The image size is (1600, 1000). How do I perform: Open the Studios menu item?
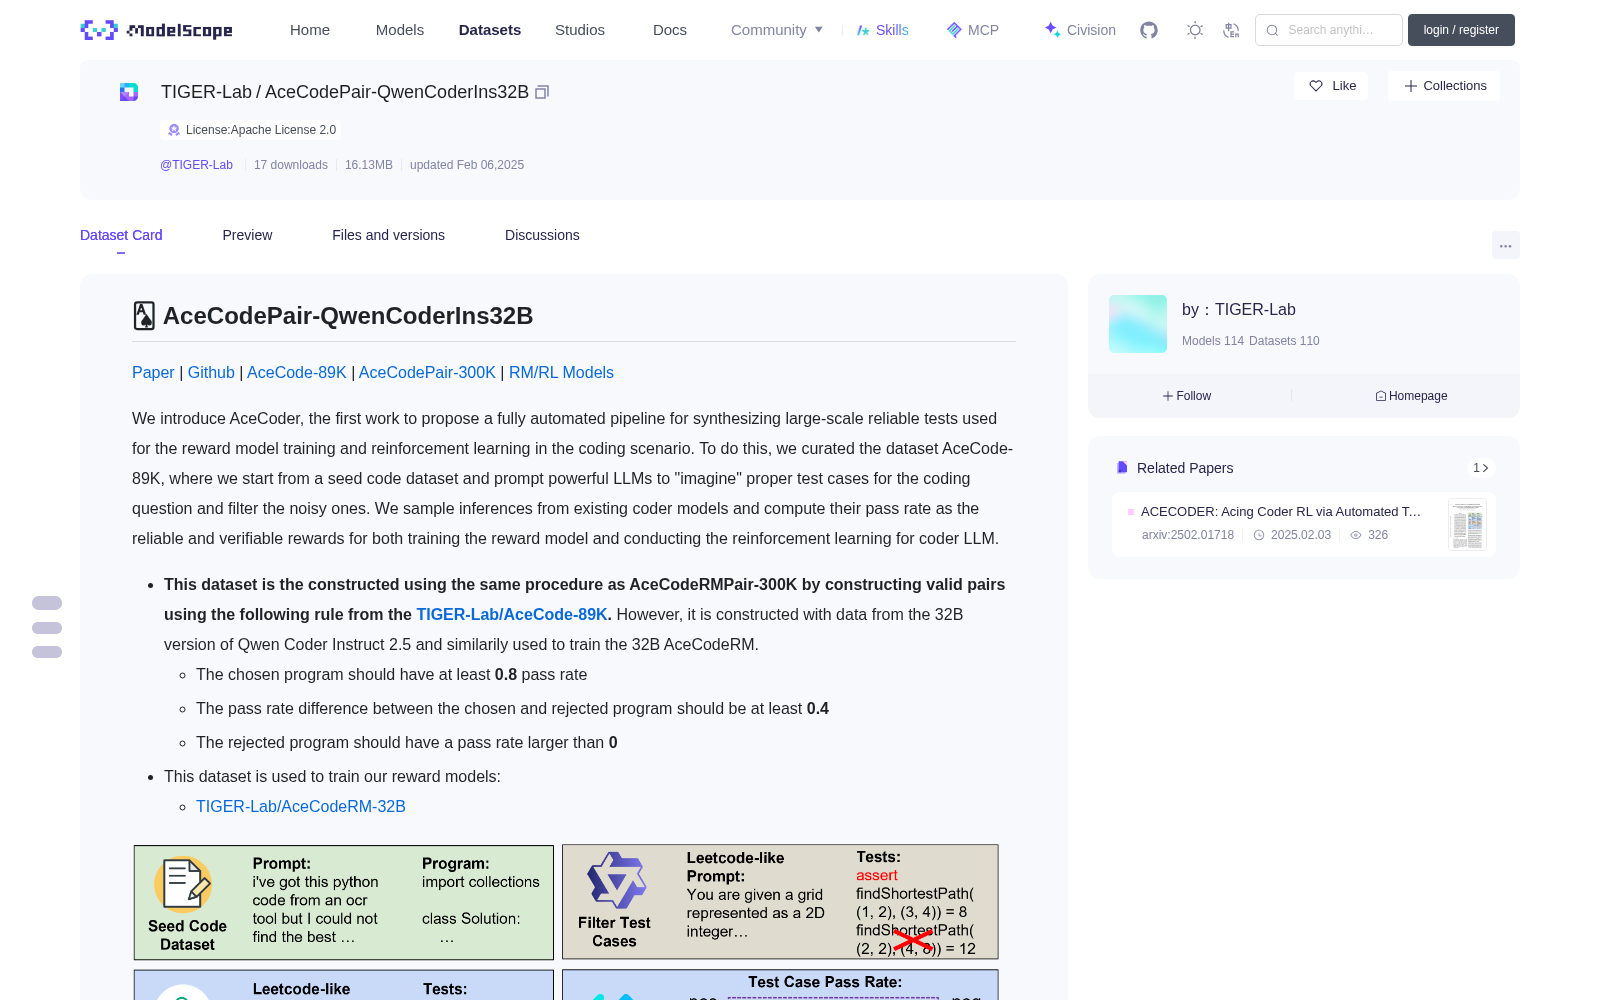(x=580, y=30)
